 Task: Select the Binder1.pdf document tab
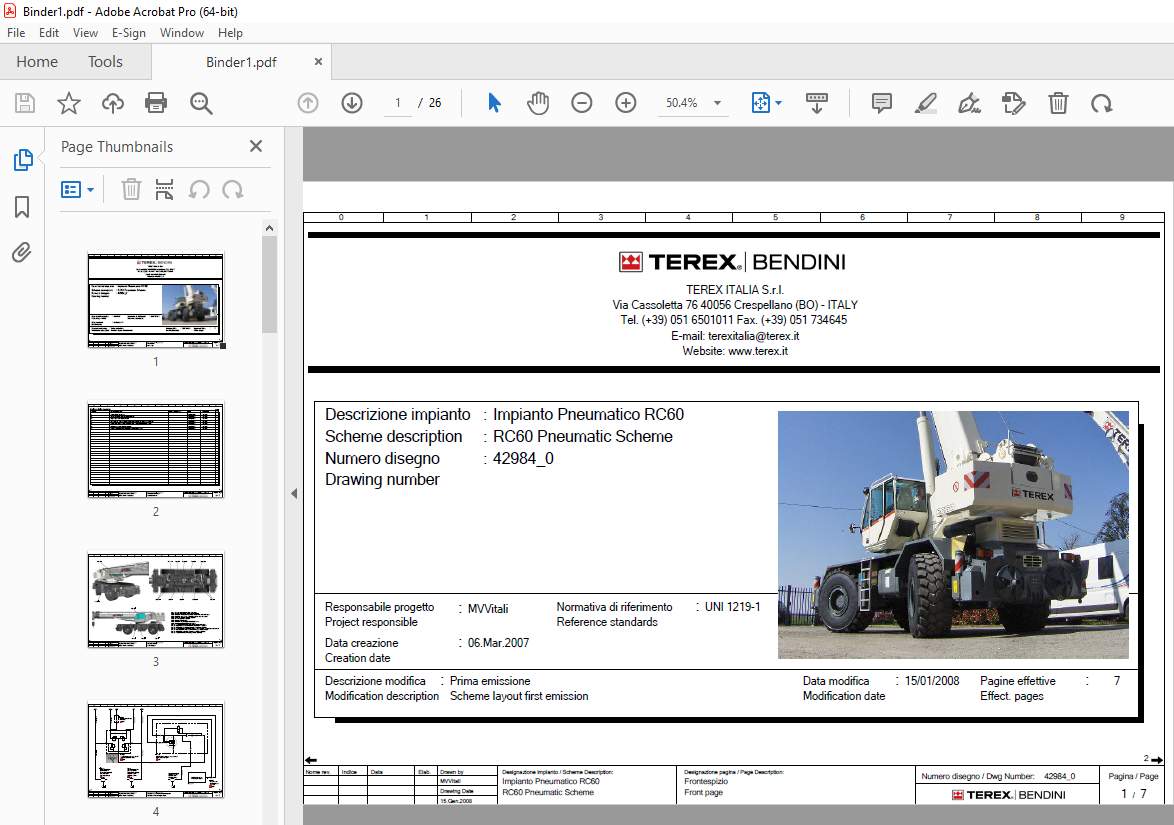point(241,62)
